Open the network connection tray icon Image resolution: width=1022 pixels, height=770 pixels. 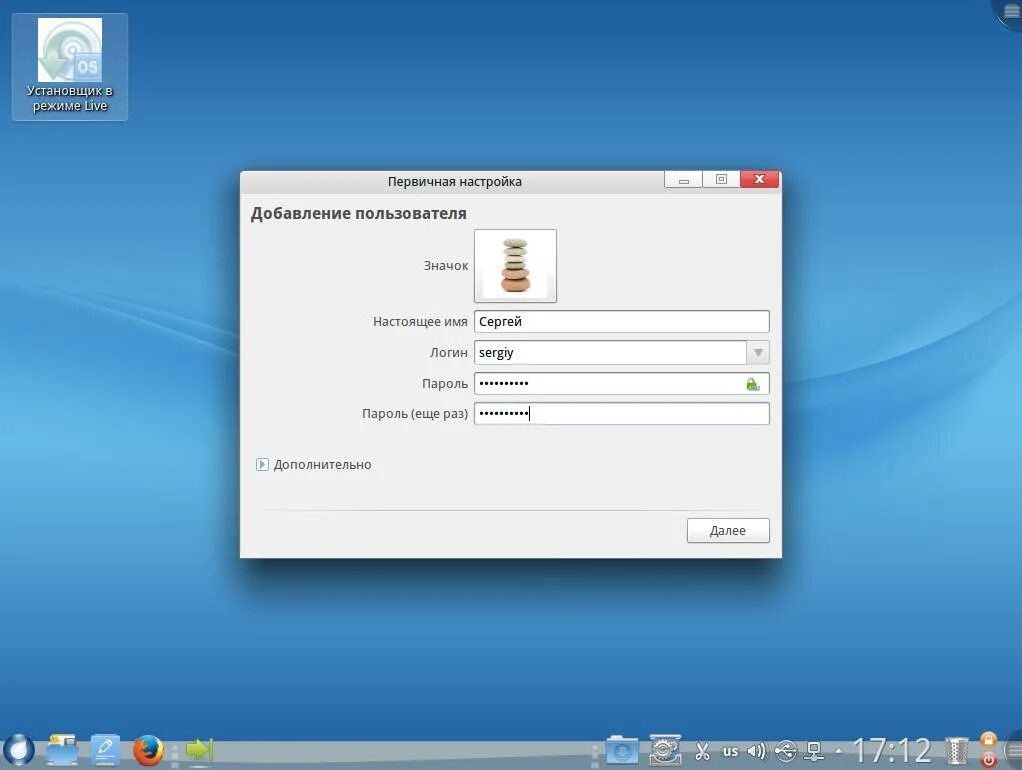point(814,752)
